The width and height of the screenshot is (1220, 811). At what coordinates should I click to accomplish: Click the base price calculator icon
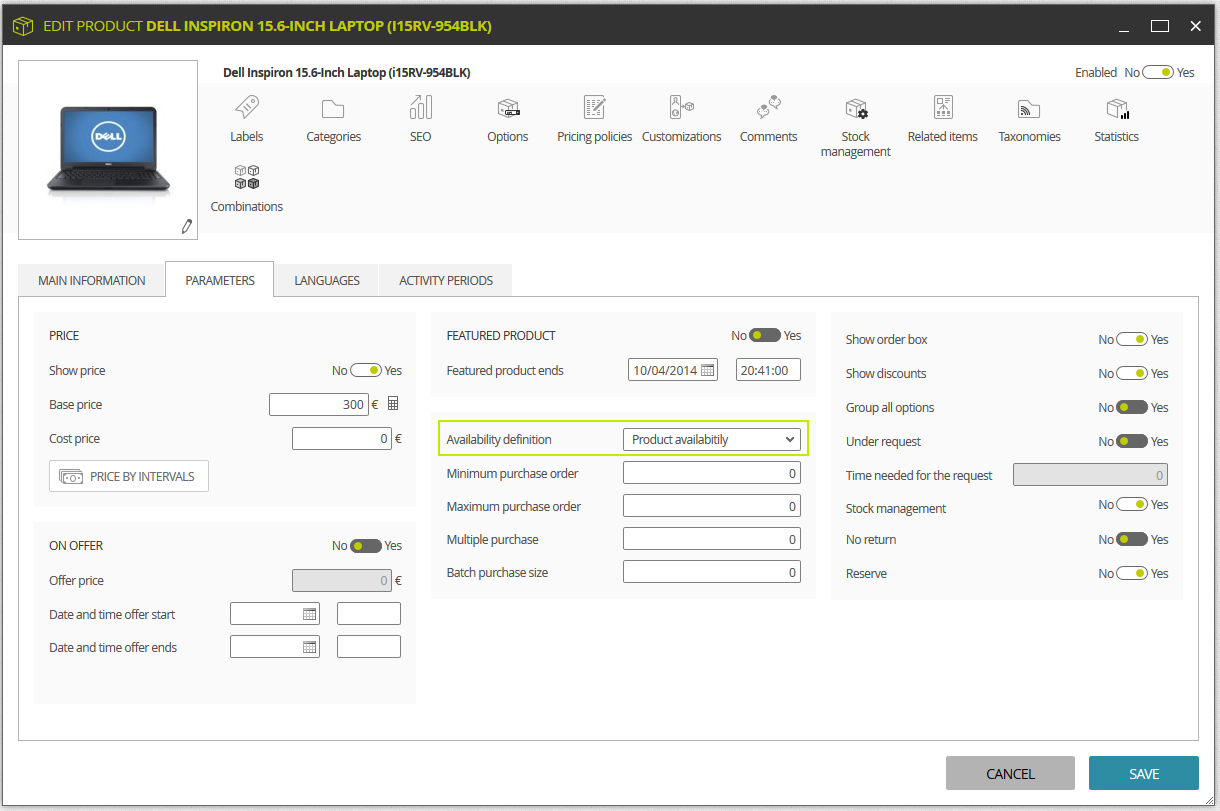coord(393,404)
